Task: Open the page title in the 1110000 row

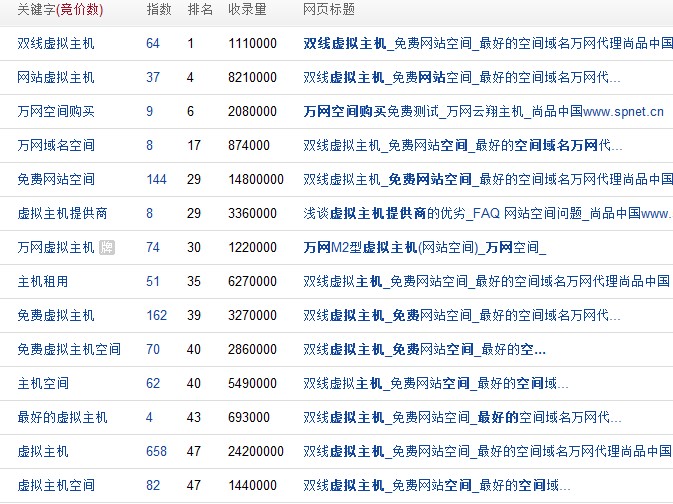Action: point(488,43)
